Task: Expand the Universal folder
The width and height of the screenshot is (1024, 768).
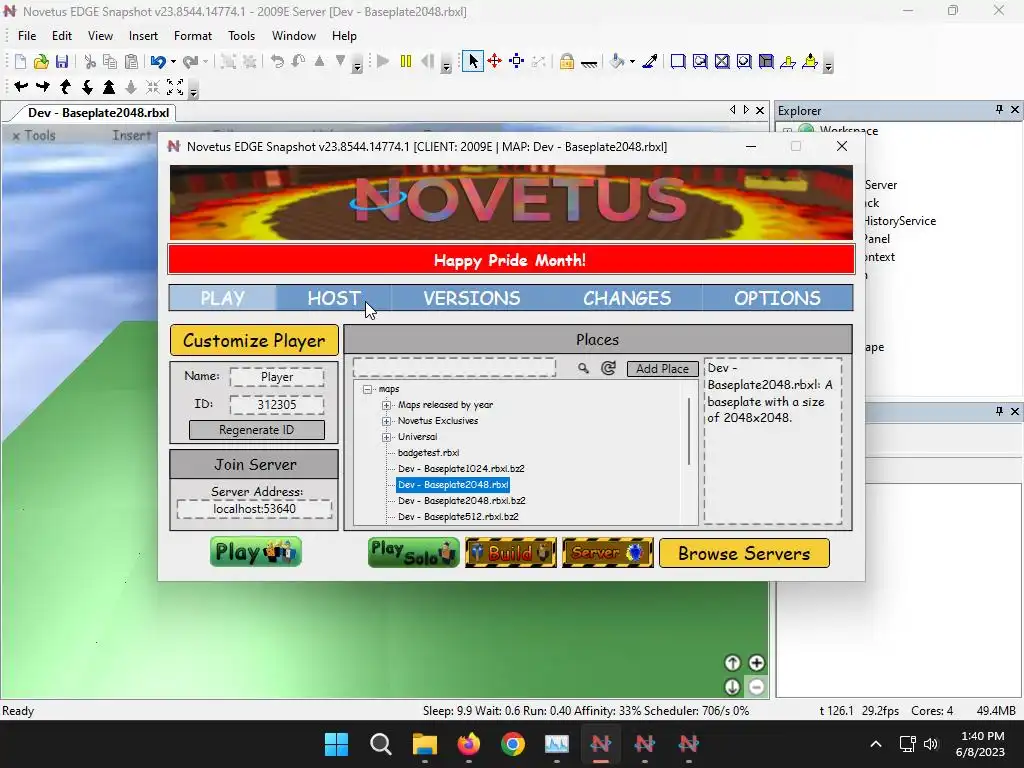Action: pyautogui.click(x=387, y=437)
